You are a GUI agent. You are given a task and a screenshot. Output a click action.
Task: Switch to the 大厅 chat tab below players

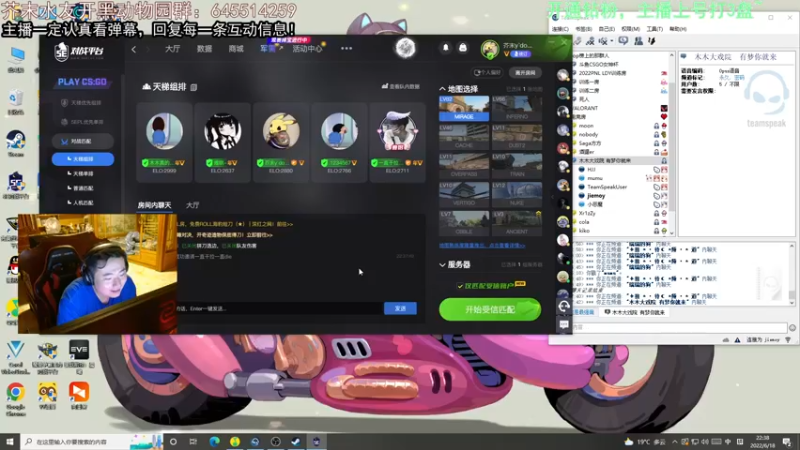pyautogui.click(x=192, y=205)
